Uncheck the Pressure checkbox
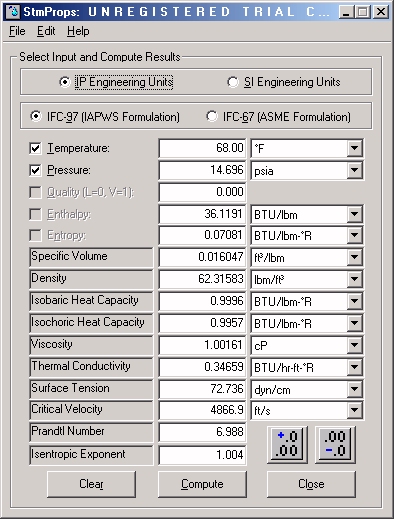Image resolution: width=394 pixels, height=519 pixels. pos(35,170)
